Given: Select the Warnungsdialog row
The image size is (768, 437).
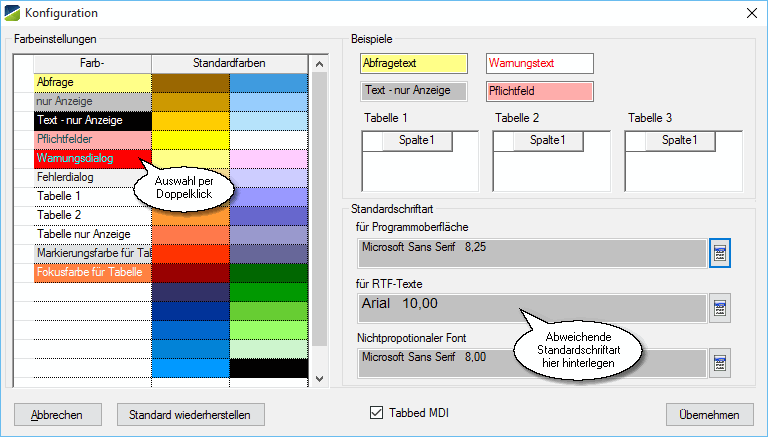Looking at the screenshot, I should [92, 158].
